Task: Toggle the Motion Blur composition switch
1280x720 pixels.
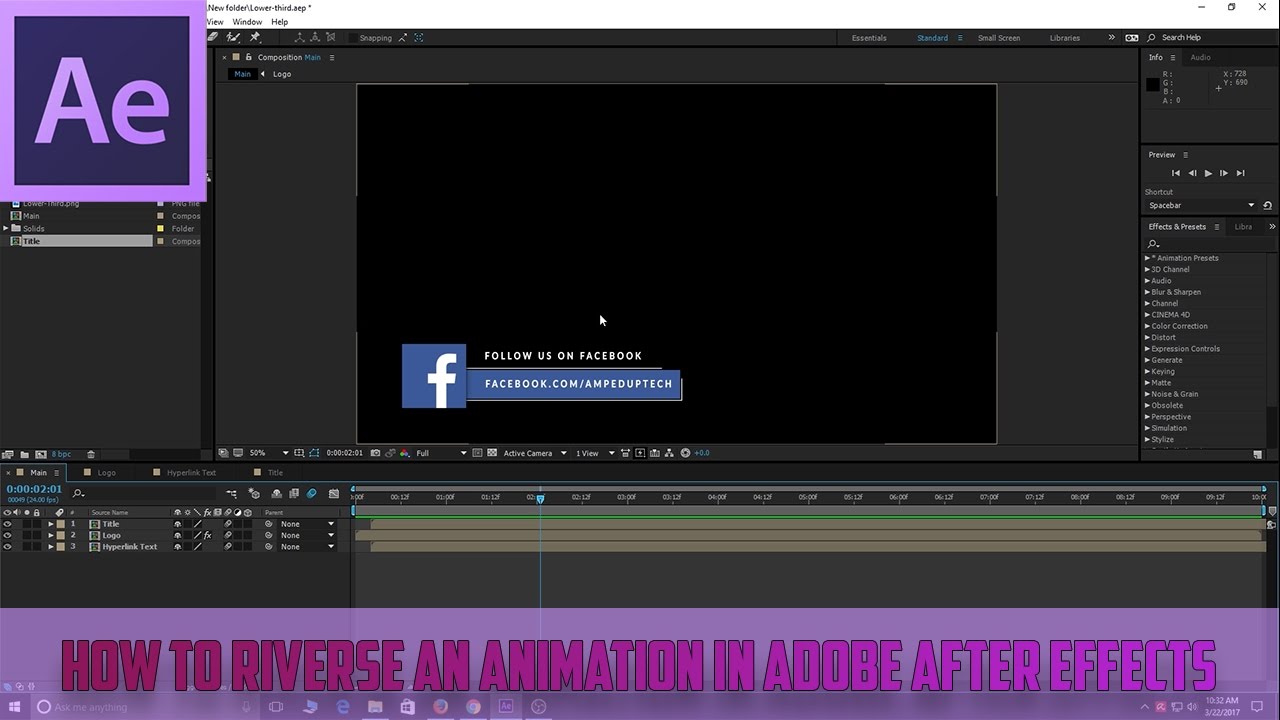Action: point(311,494)
